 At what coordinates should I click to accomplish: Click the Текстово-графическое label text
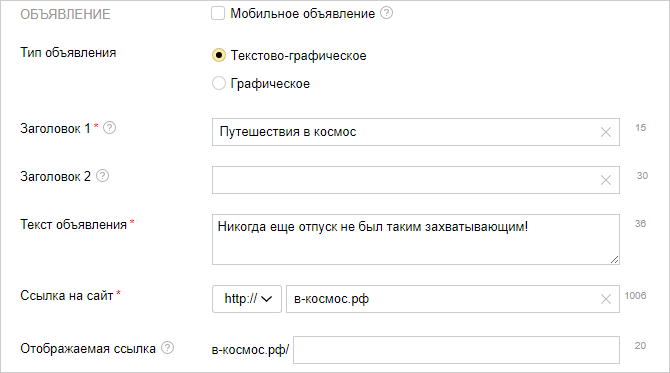(x=299, y=56)
